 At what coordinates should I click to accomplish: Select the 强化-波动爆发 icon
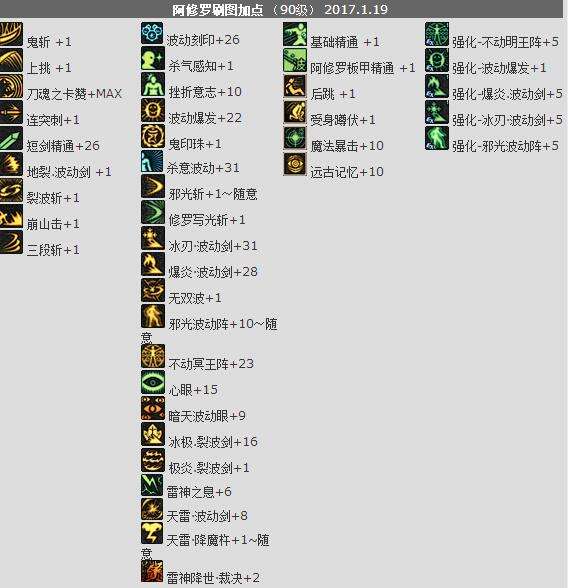(x=437, y=61)
